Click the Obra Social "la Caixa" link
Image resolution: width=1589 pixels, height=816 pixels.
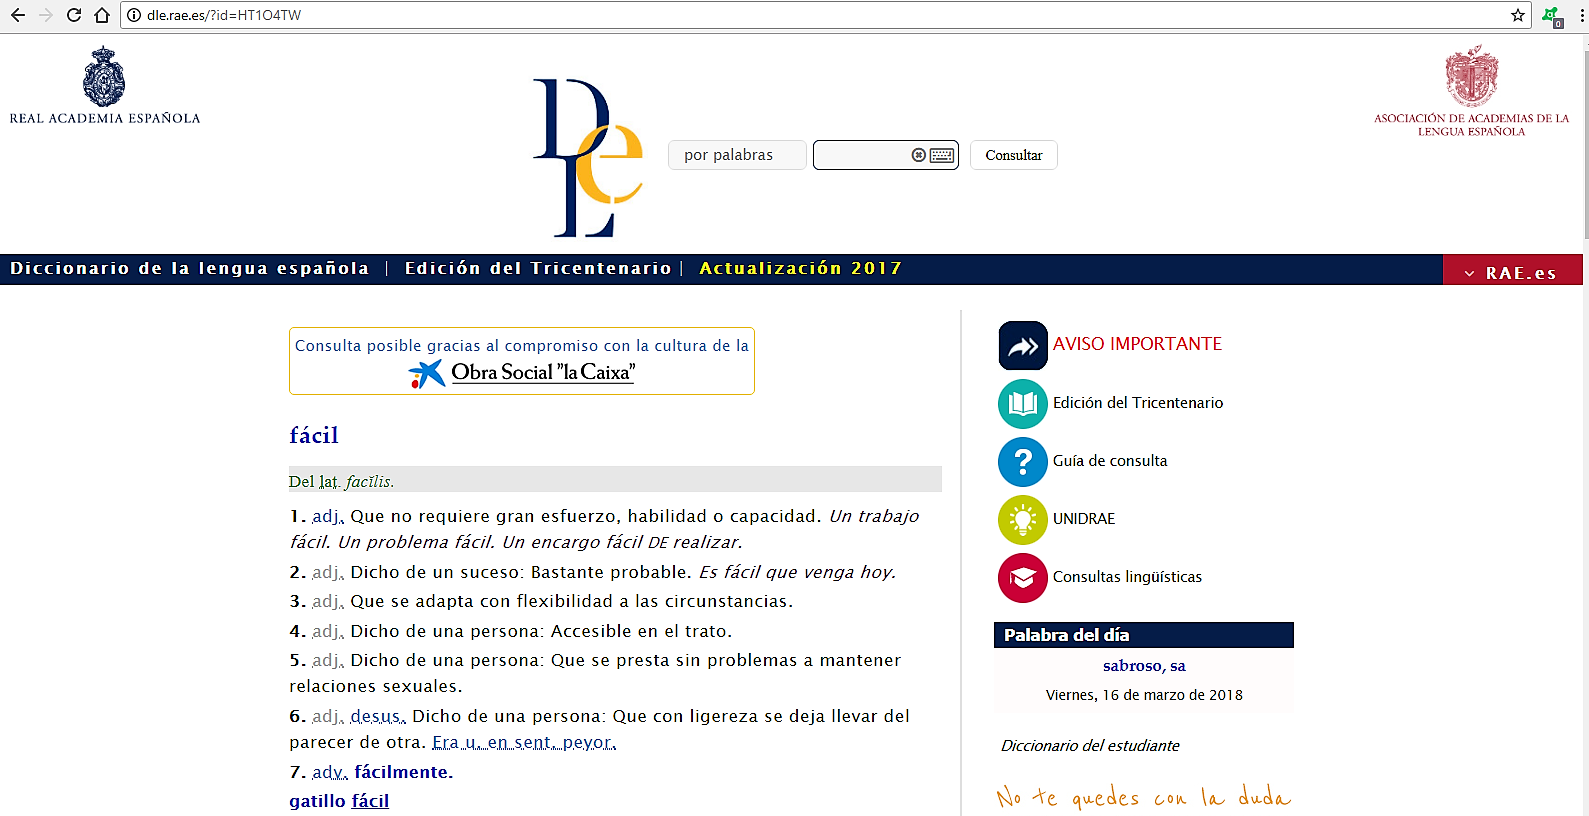click(543, 372)
